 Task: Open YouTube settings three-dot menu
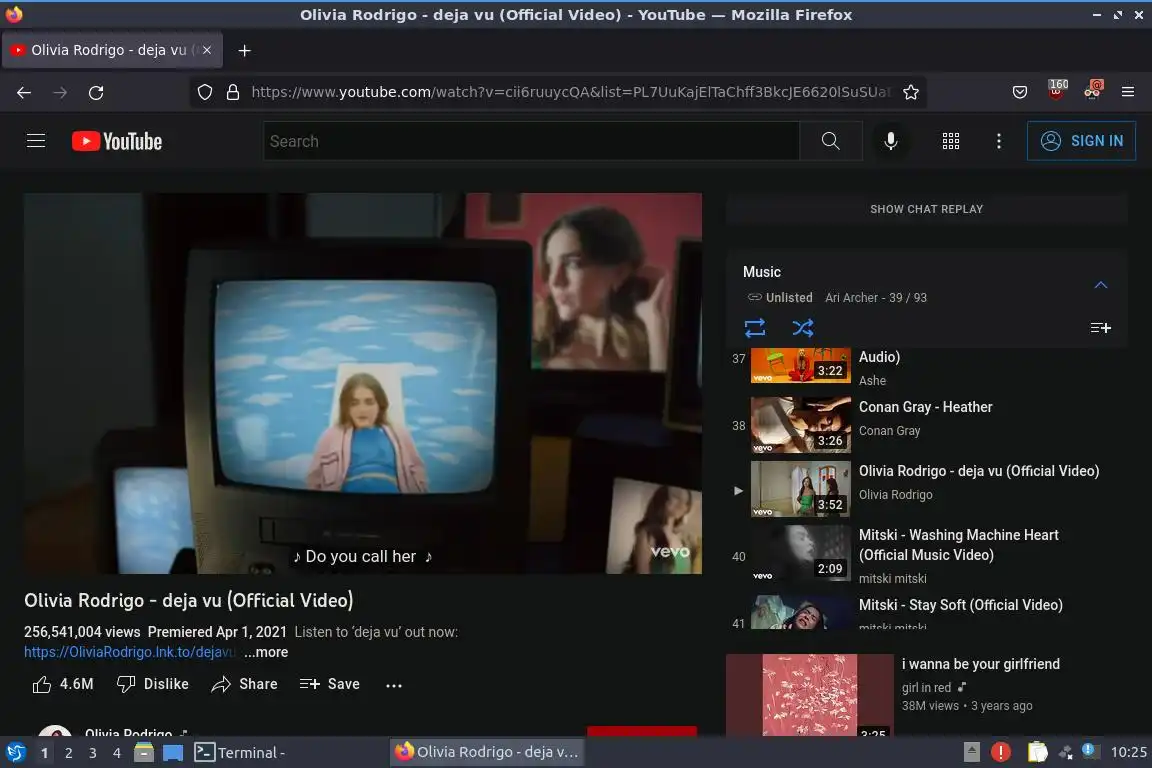998,141
